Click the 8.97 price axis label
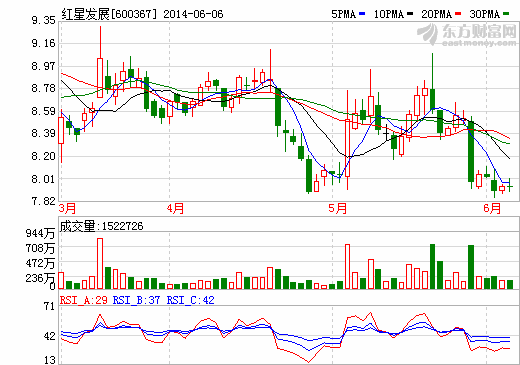520x365 pixels. click(x=43, y=66)
